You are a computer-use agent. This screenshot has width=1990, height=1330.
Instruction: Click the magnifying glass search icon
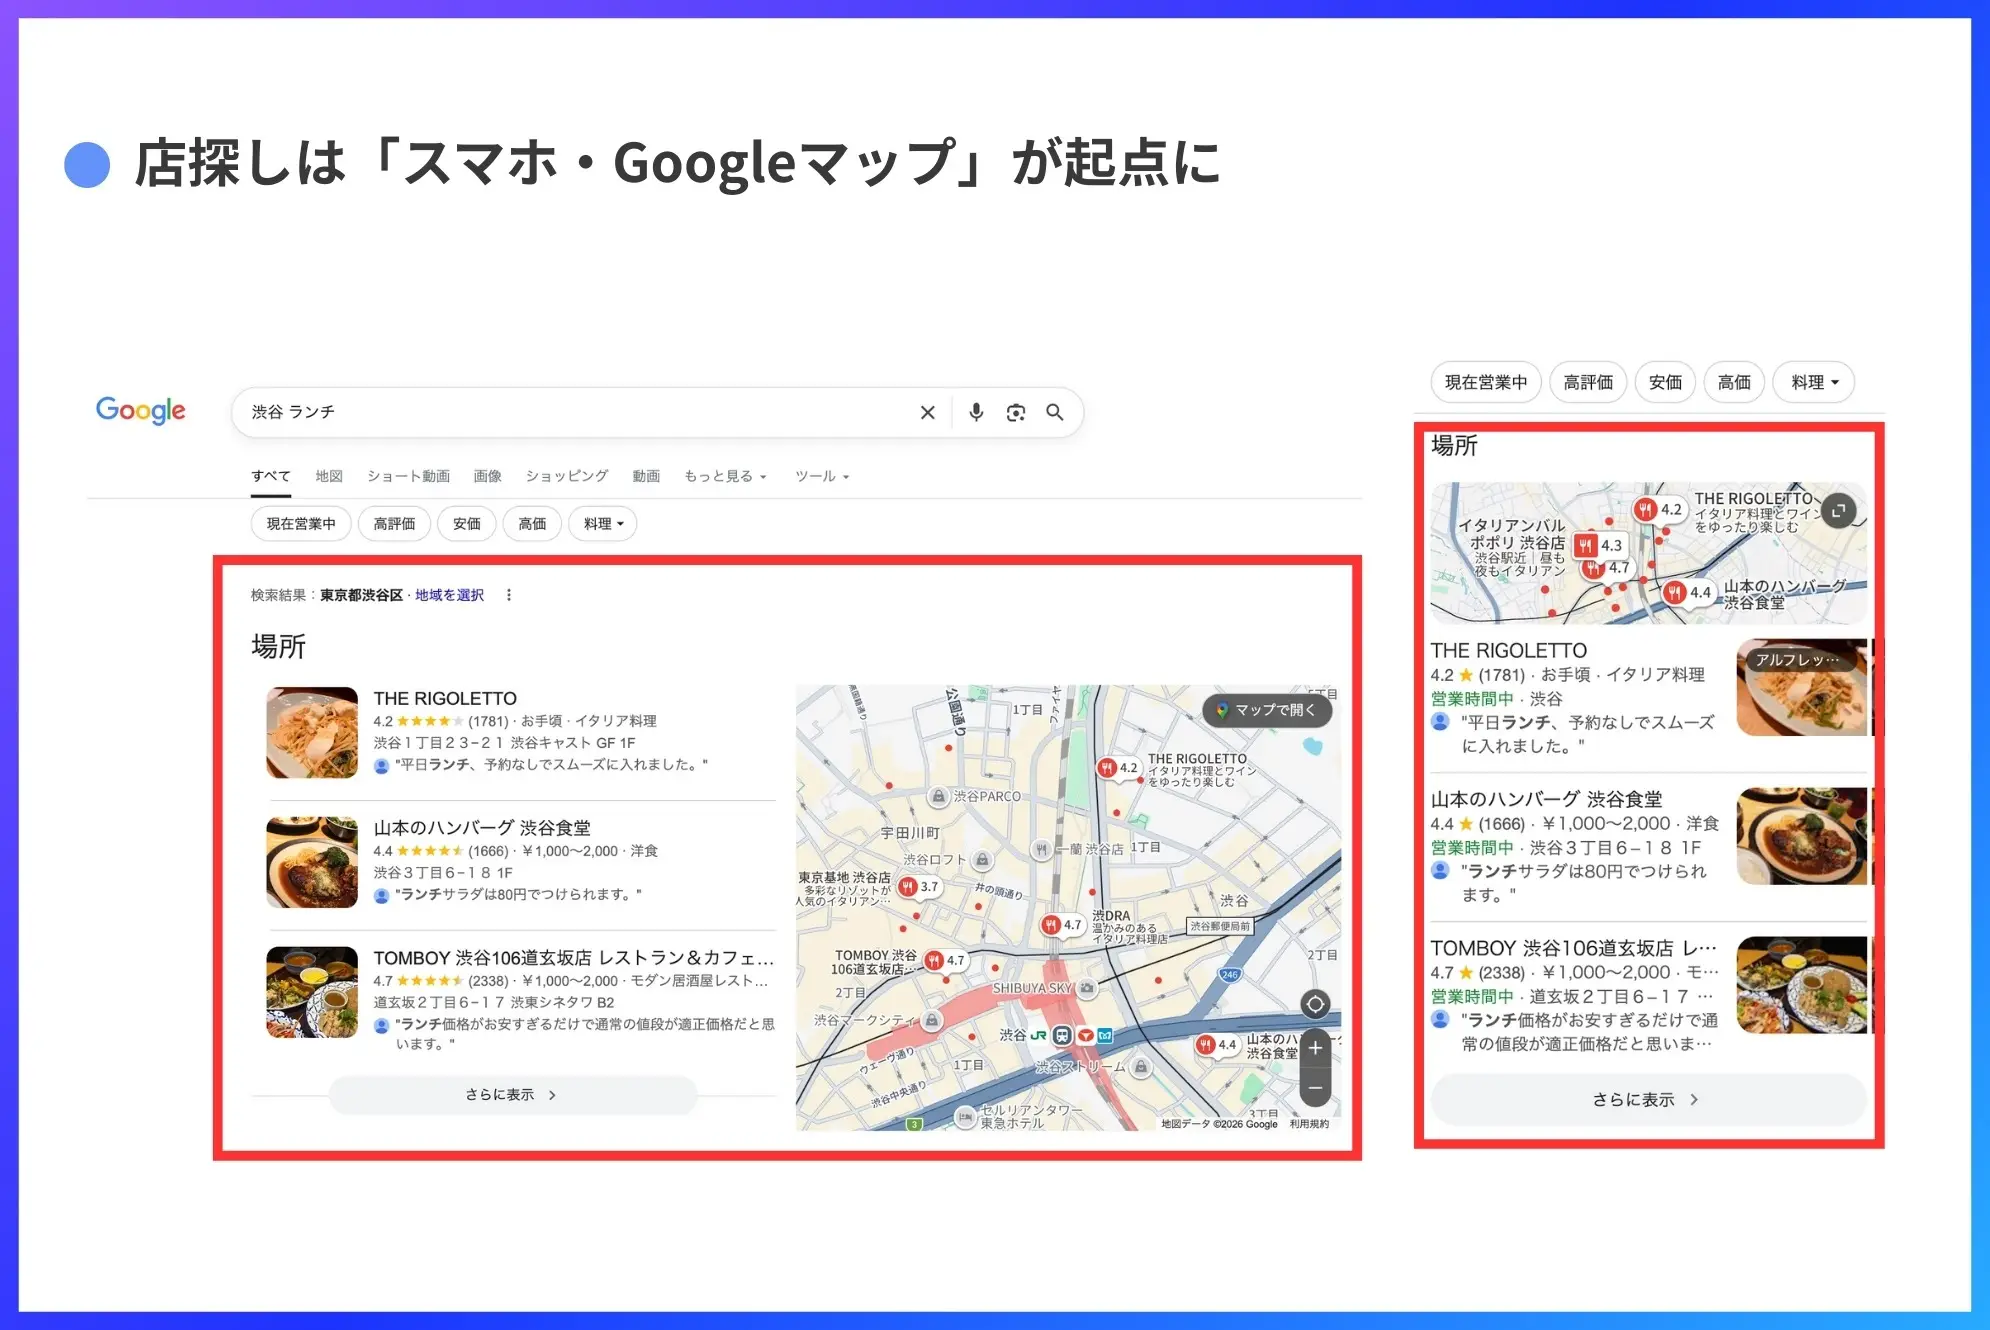coord(1055,412)
